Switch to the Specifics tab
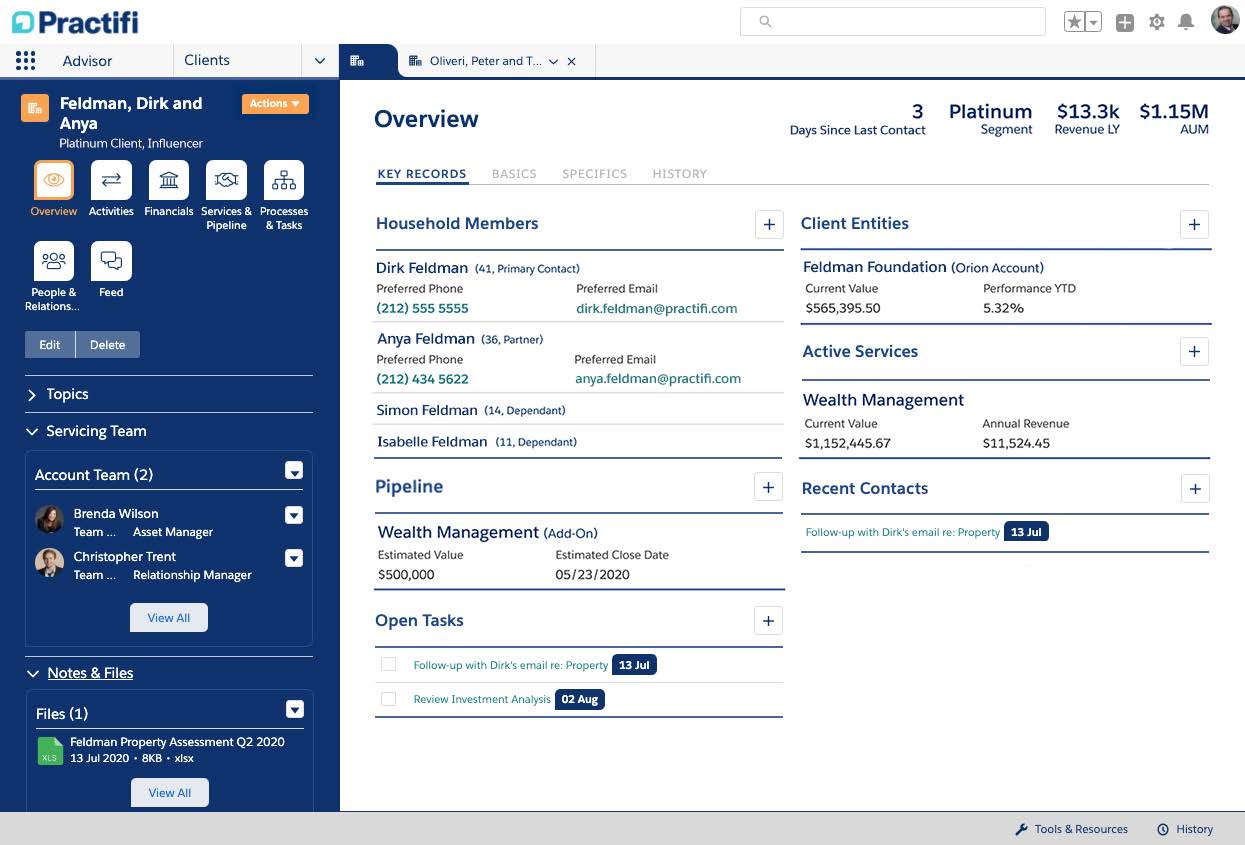This screenshot has height=845, width=1245. coord(595,174)
